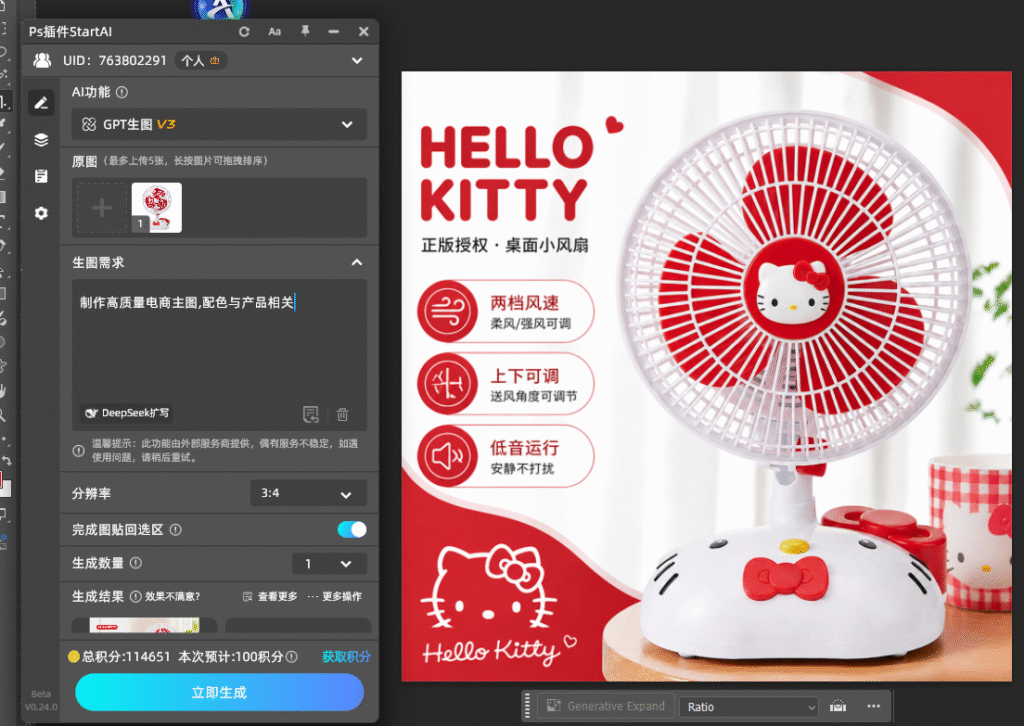Collapse the 生图需求 section
Image resolution: width=1024 pixels, height=726 pixels.
(x=355, y=262)
